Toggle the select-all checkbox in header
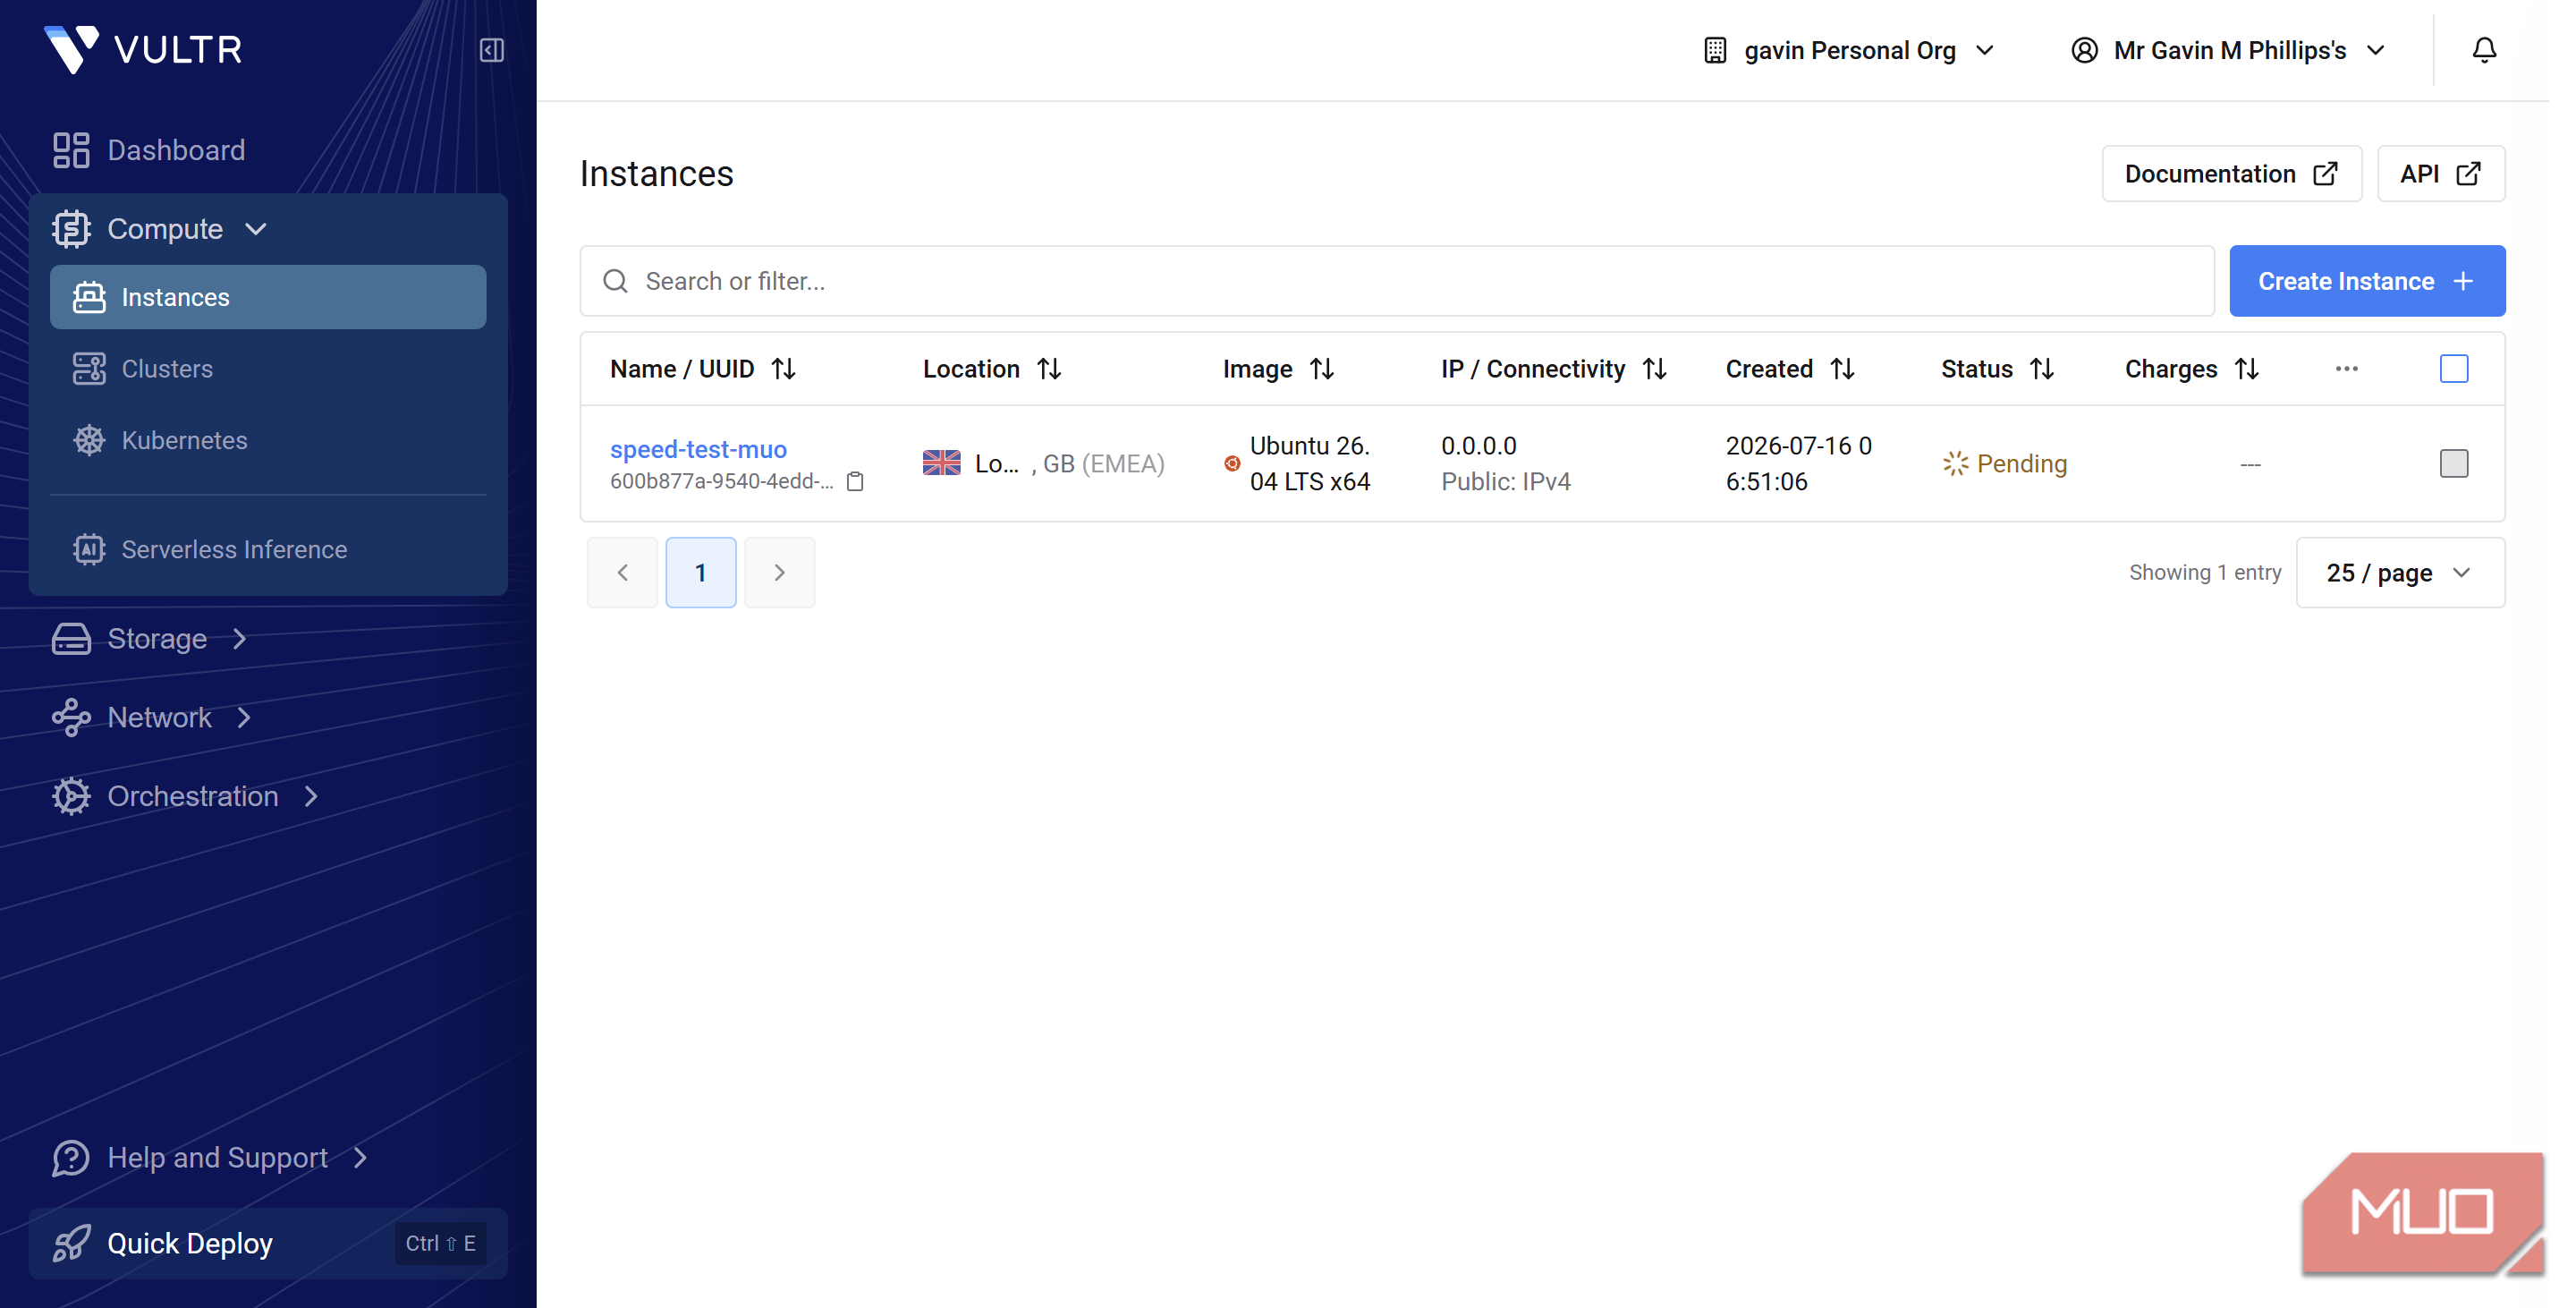The height and width of the screenshot is (1308, 2576). [x=2454, y=369]
